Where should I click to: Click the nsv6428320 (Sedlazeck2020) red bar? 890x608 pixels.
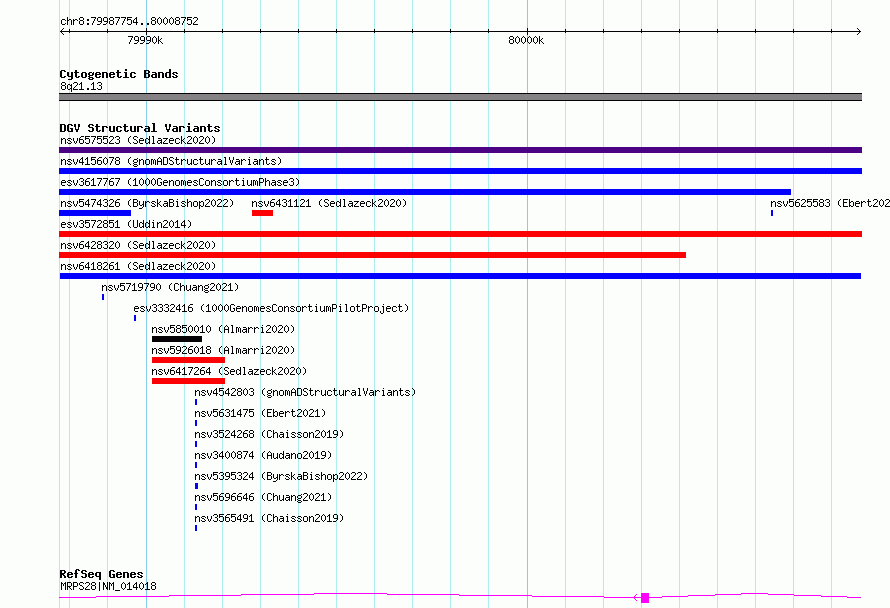pyautogui.click(x=372, y=255)
